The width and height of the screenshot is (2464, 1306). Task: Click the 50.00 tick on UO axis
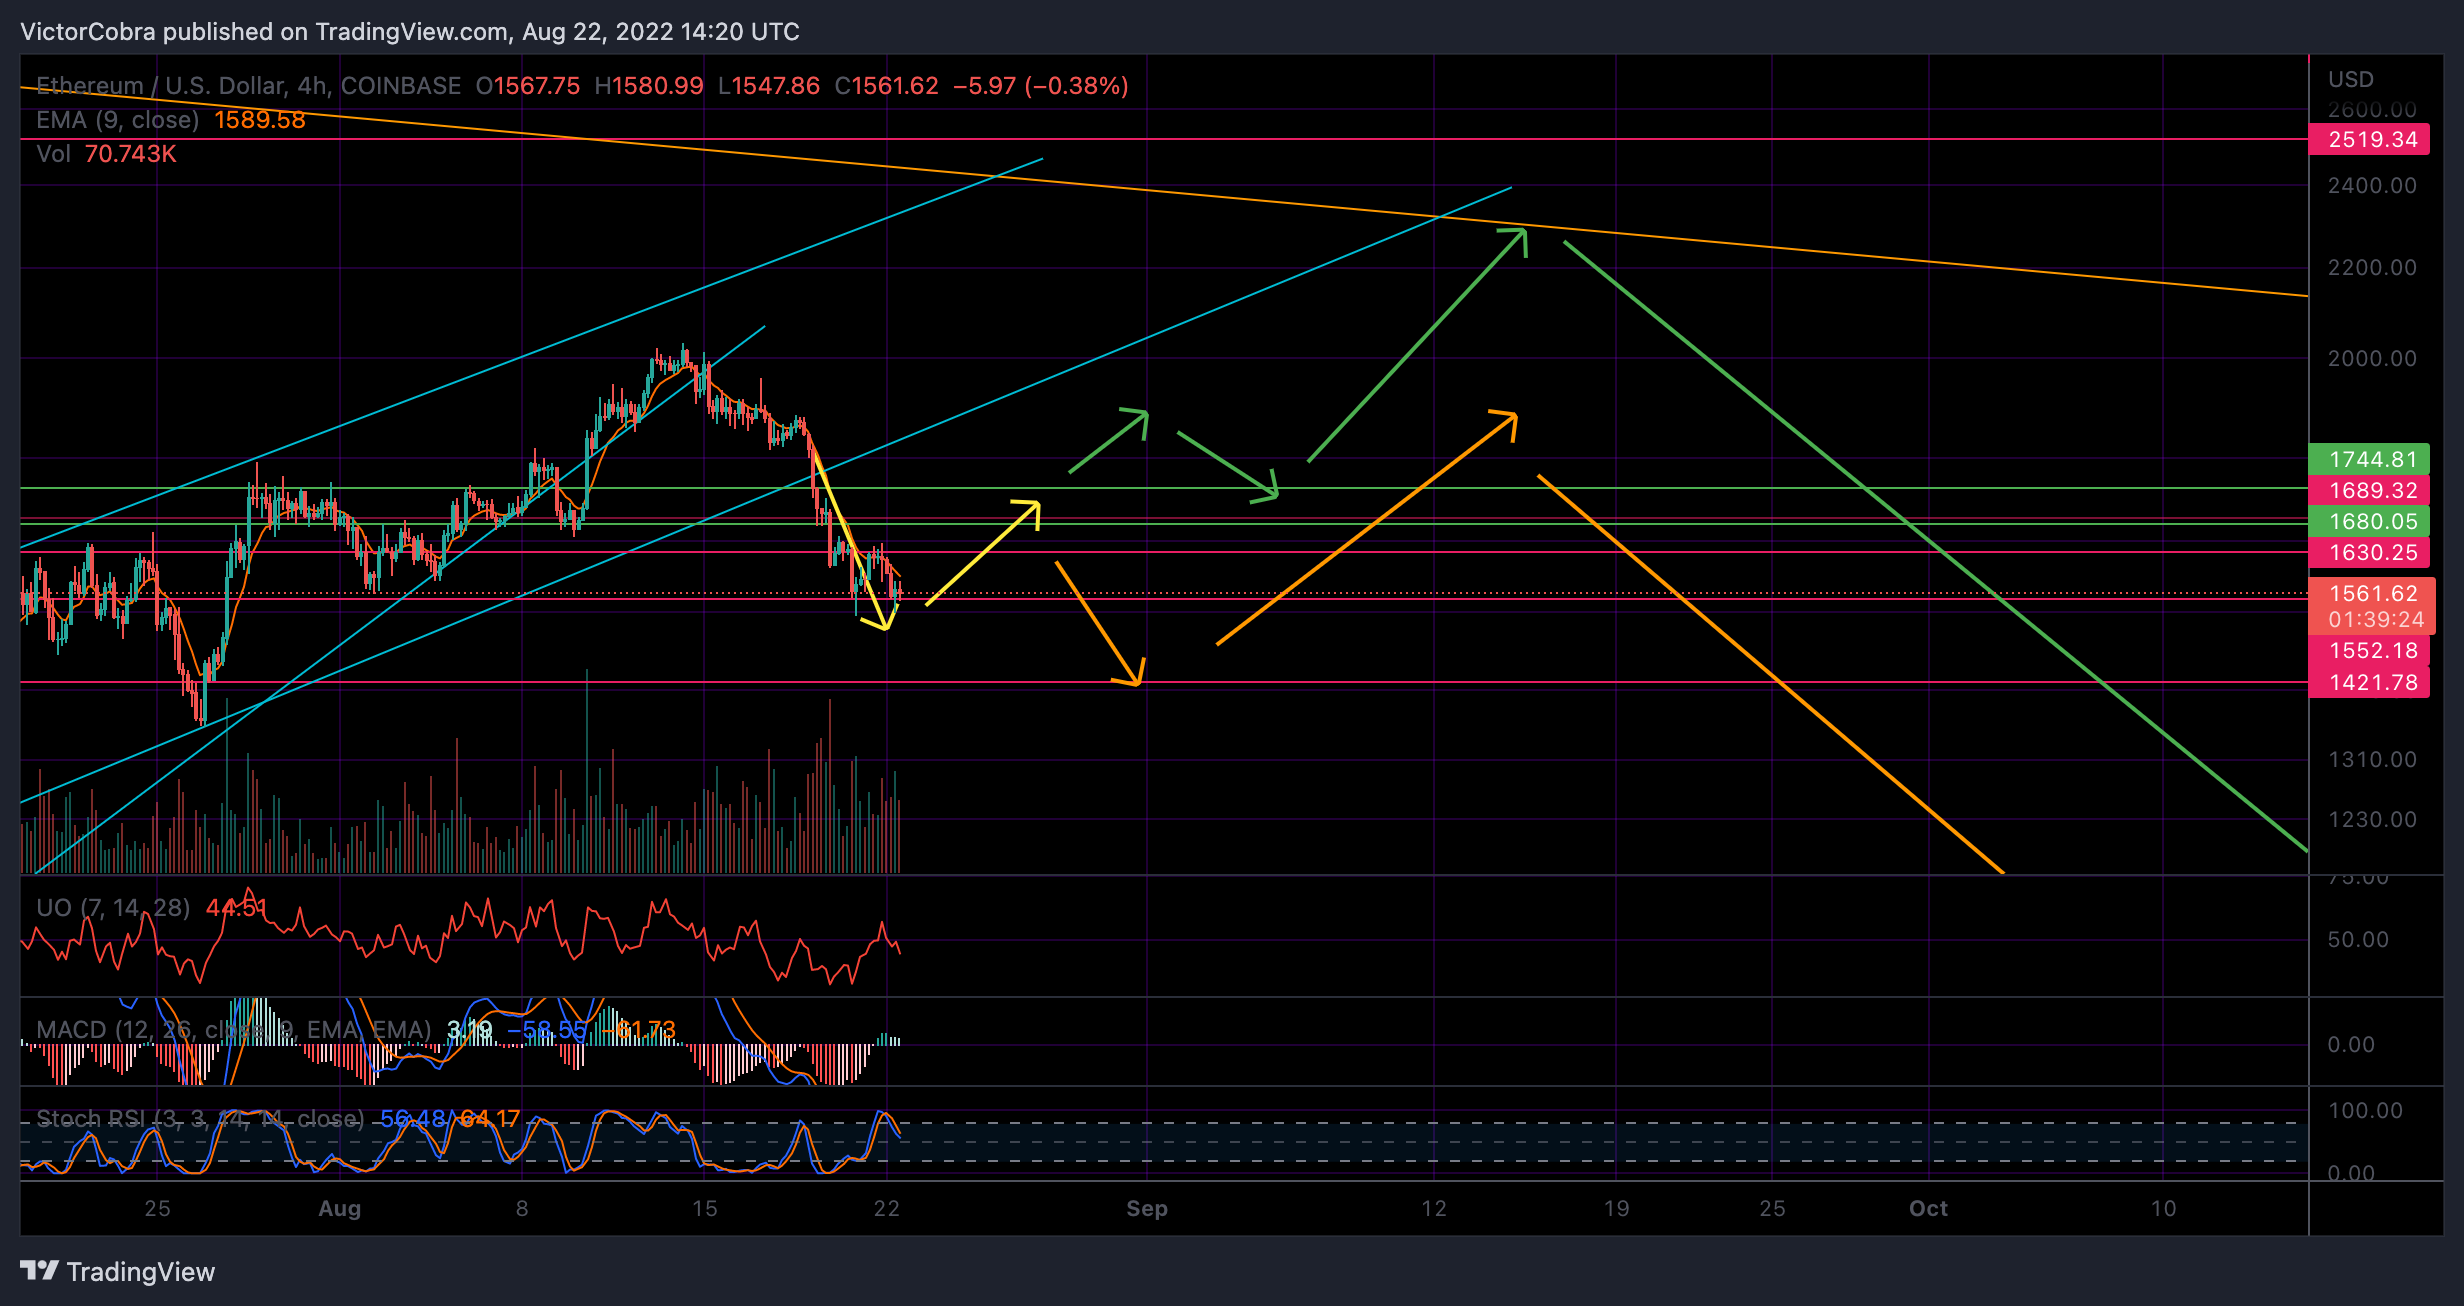pyautogui.click(x=2358, y=939)
